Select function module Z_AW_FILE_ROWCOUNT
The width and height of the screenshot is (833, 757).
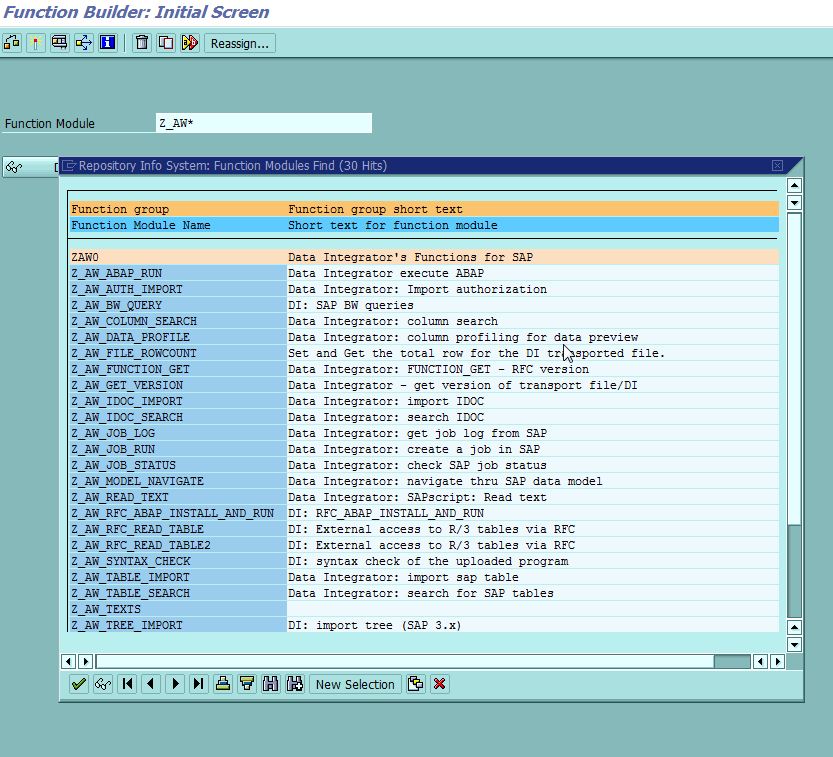[424, 353]
